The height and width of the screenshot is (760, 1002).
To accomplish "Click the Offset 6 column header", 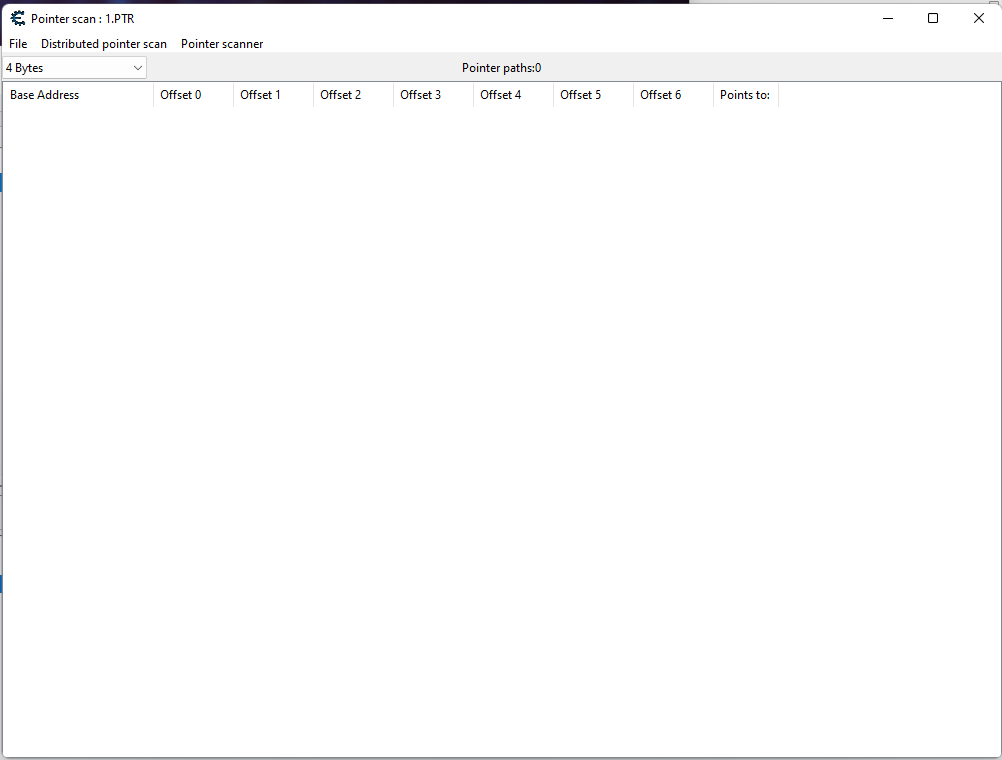I will coord(672,95).
